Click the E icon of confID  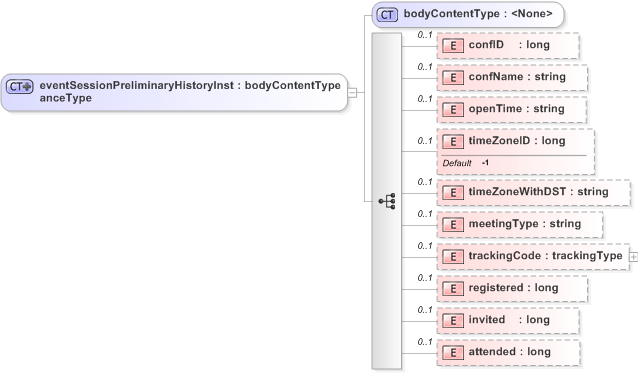click(x=452, y=46)
